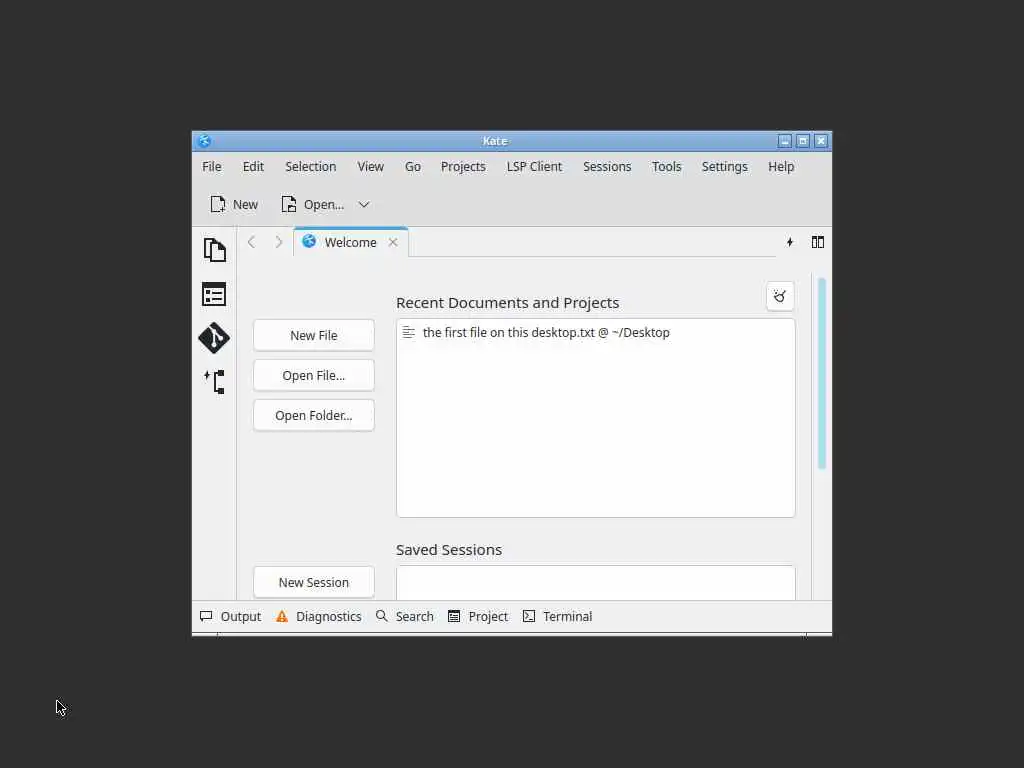This screenshot has height=768, width=1024.
Task: Toggle the Output bottom panel
Action: (231, 616)
